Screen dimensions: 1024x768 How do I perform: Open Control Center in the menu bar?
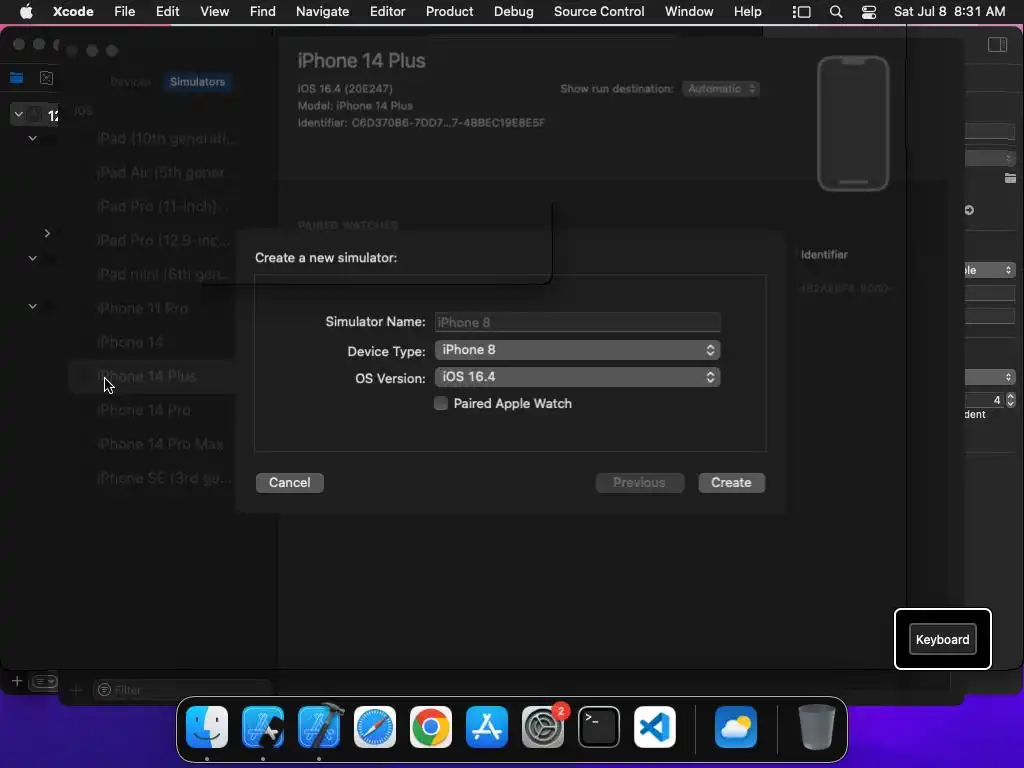coord(869,12)
